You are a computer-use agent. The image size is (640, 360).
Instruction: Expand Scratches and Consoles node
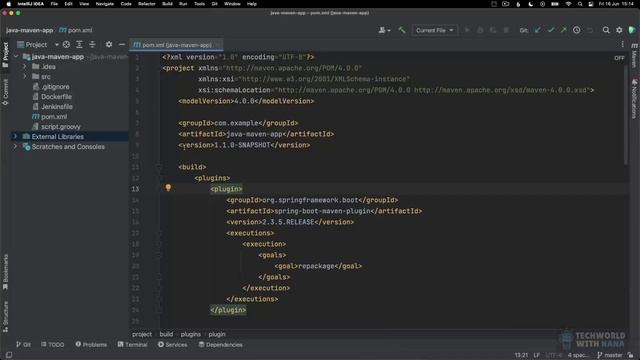pos(16,147)
